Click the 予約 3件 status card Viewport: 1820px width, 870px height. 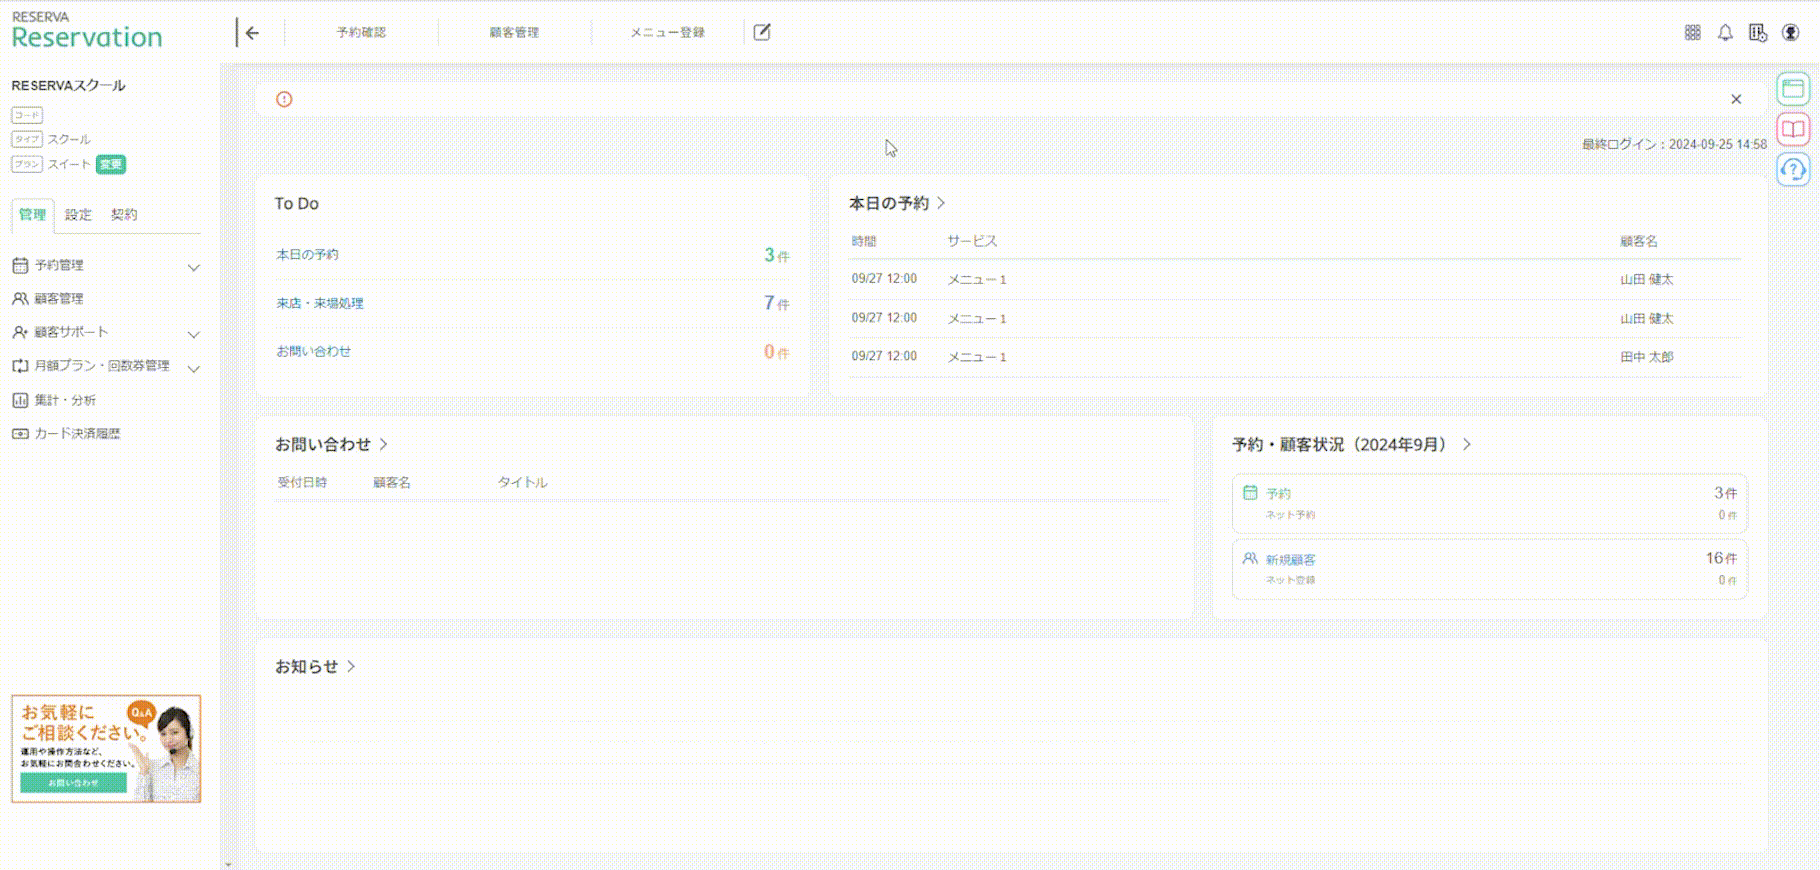[x=1490, y=503]
